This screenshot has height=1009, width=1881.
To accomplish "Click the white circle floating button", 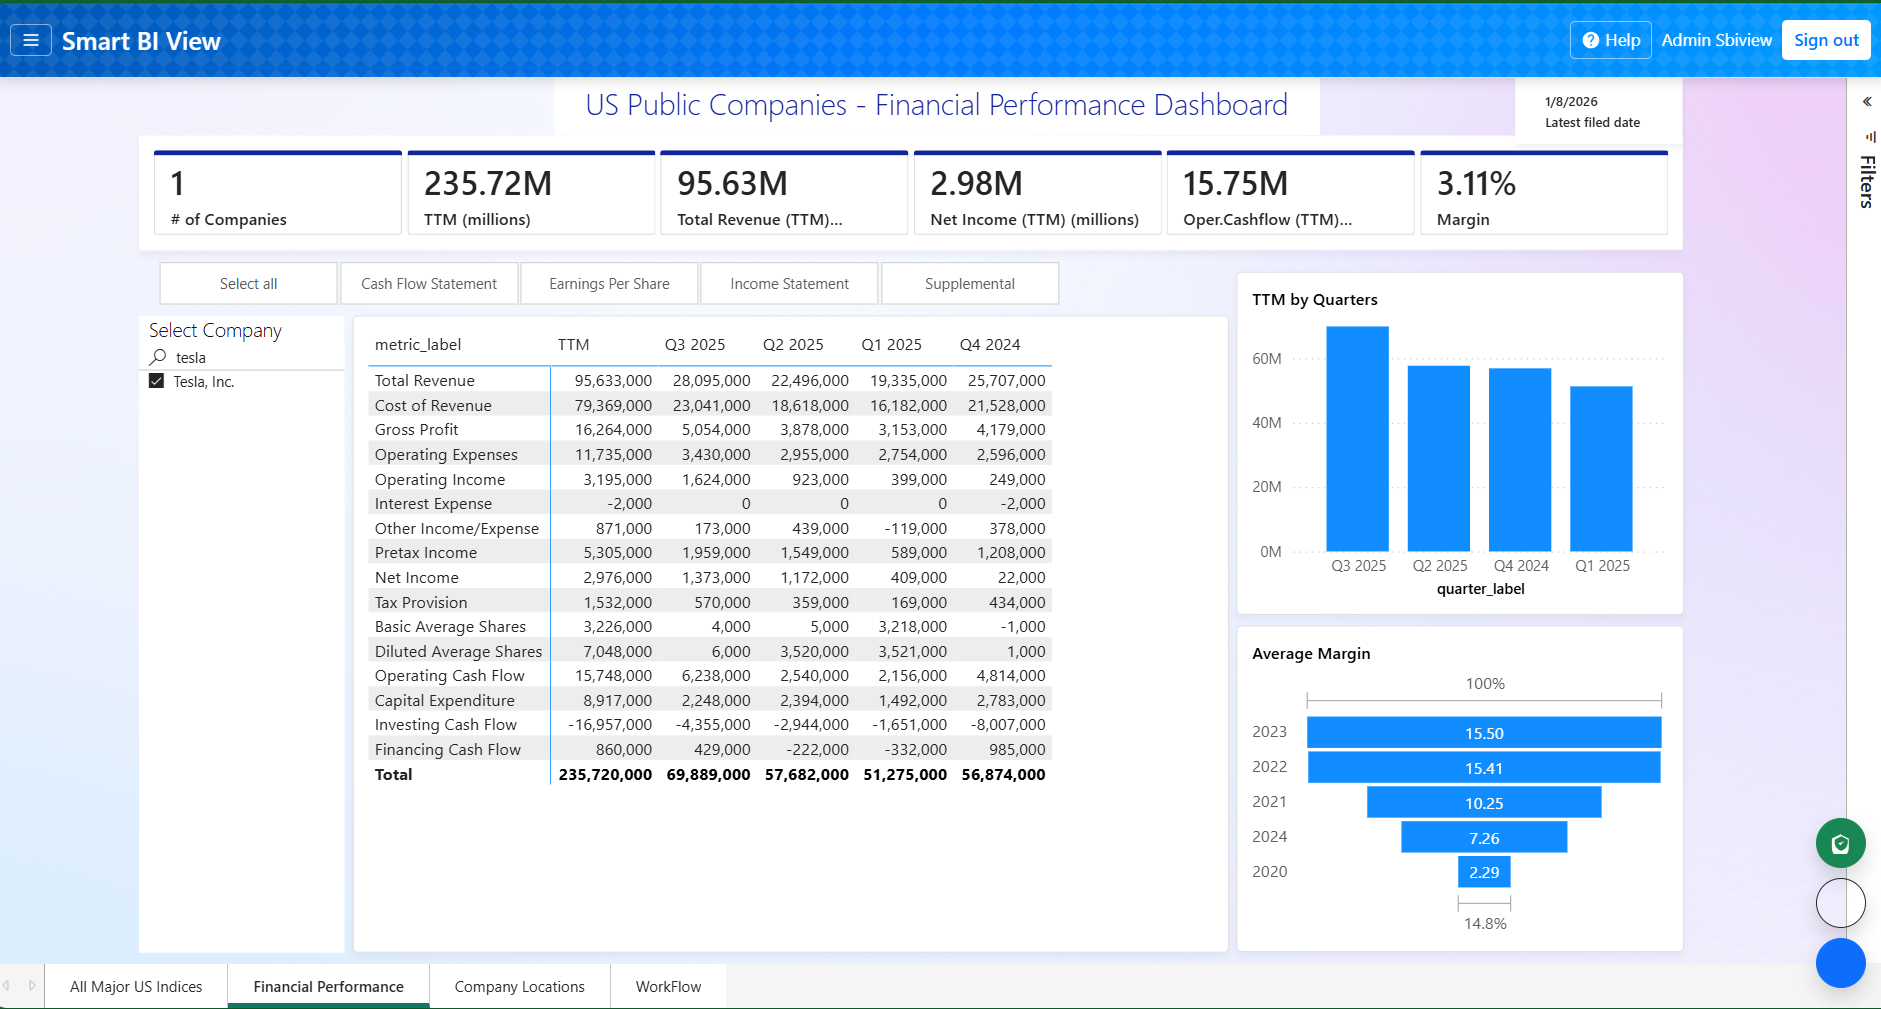I will [1840, 903].
